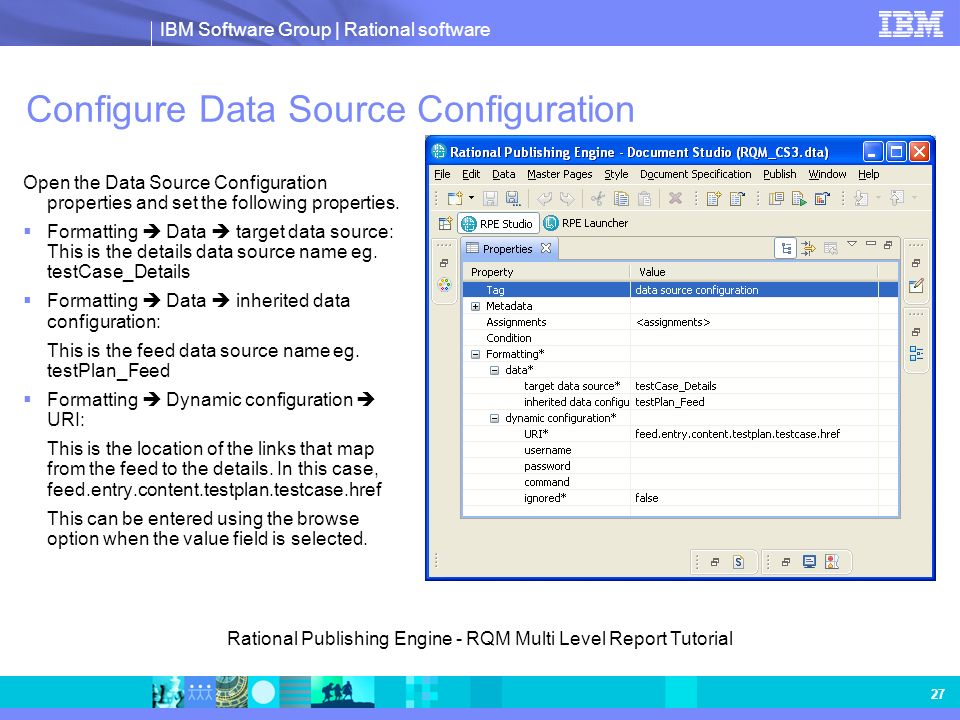The width and height of the screenshot is (960, 720).
Task: Click the back navigation toolbar icon
Action: (x=861, y=198)
